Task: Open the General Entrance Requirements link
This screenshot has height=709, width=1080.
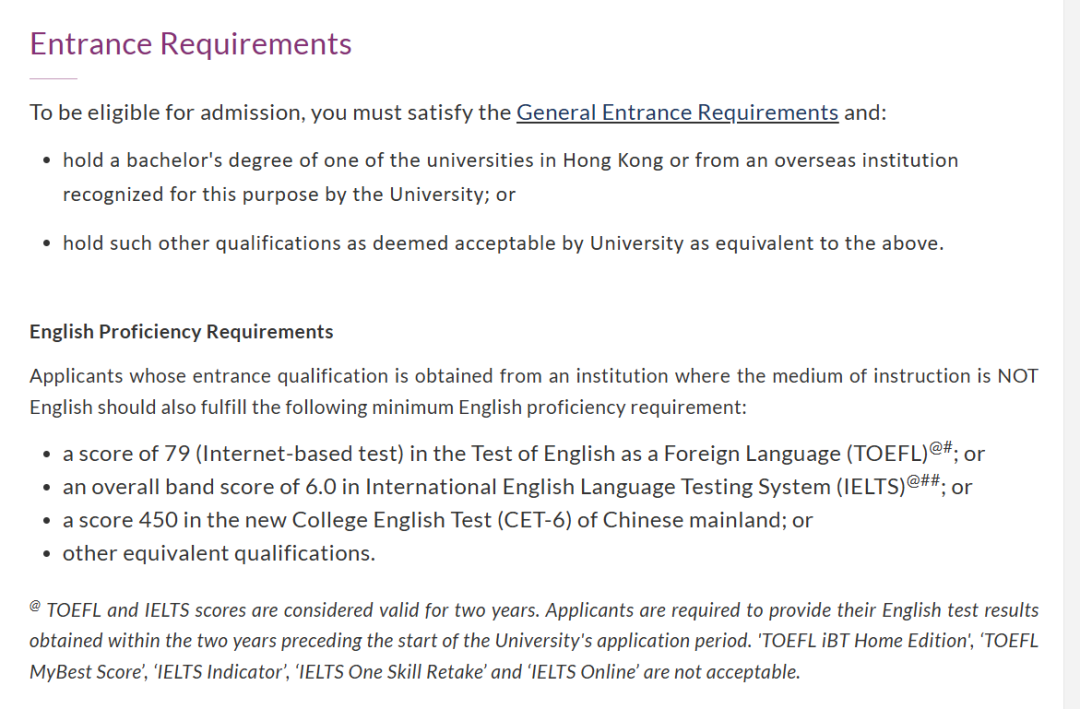Action: 677,112
